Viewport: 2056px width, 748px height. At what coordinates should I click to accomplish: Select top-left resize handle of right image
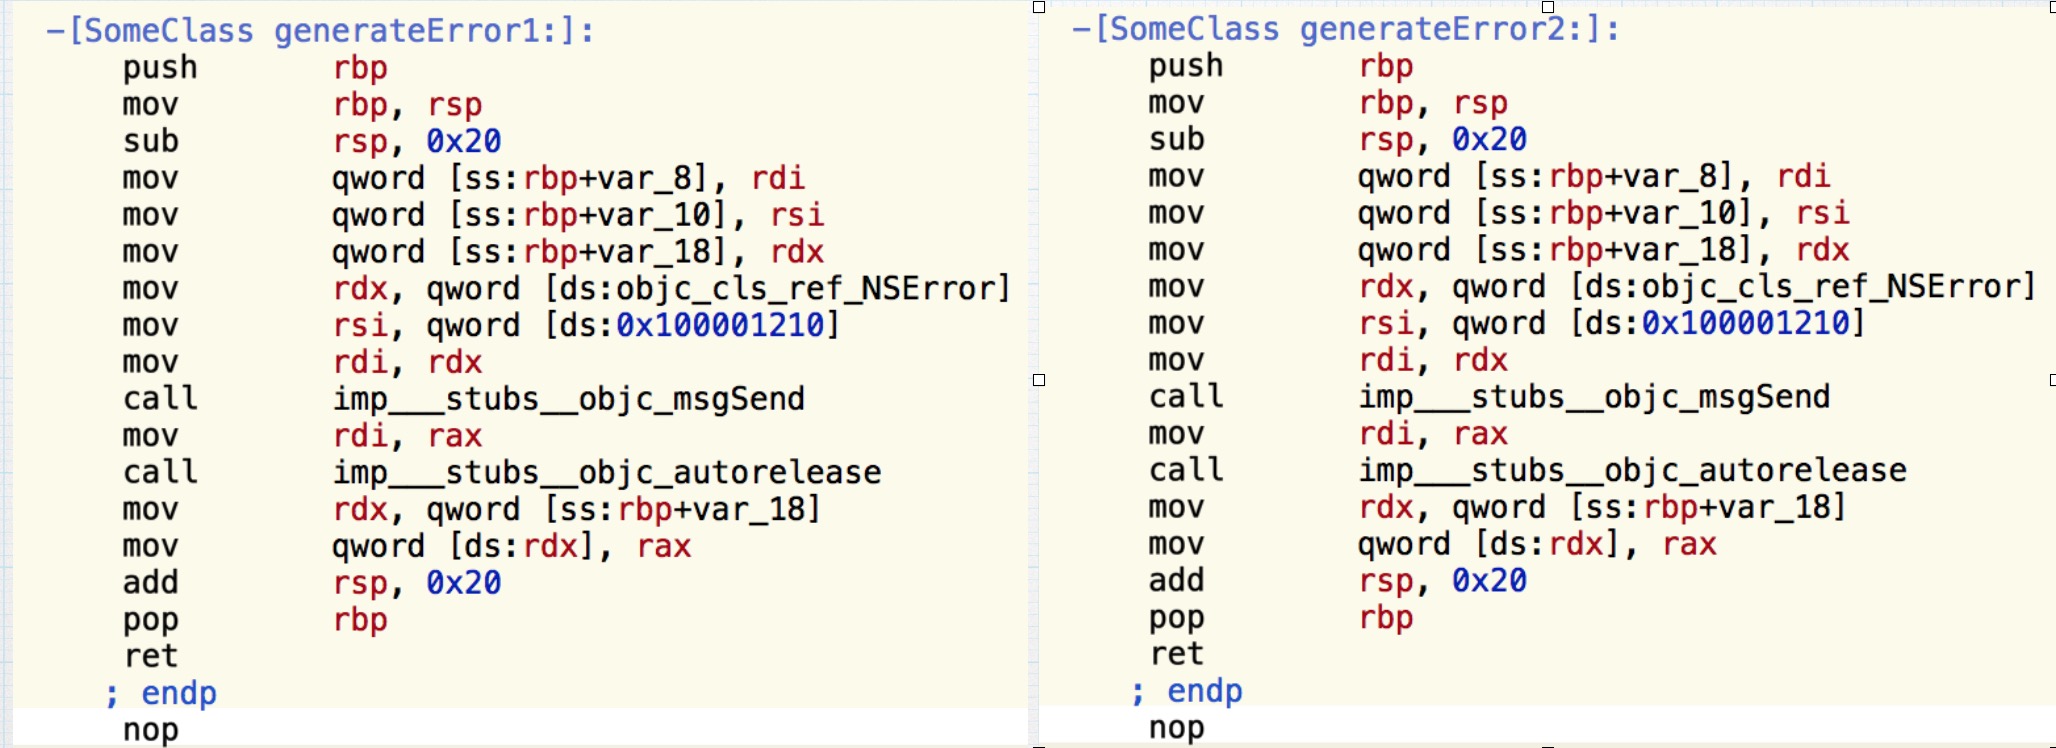pos(1039,7)
